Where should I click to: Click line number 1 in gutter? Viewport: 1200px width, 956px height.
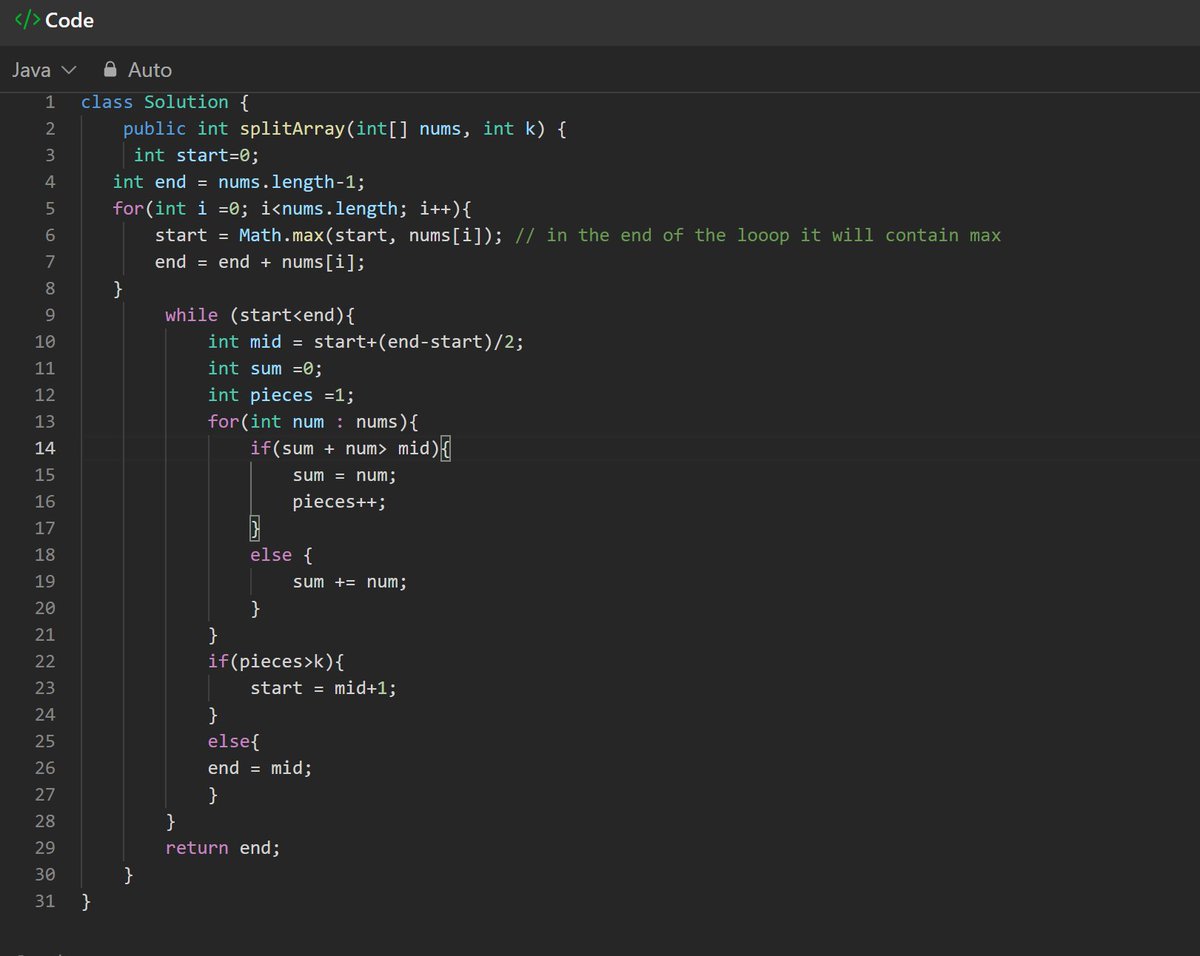[x=49, y=102]
